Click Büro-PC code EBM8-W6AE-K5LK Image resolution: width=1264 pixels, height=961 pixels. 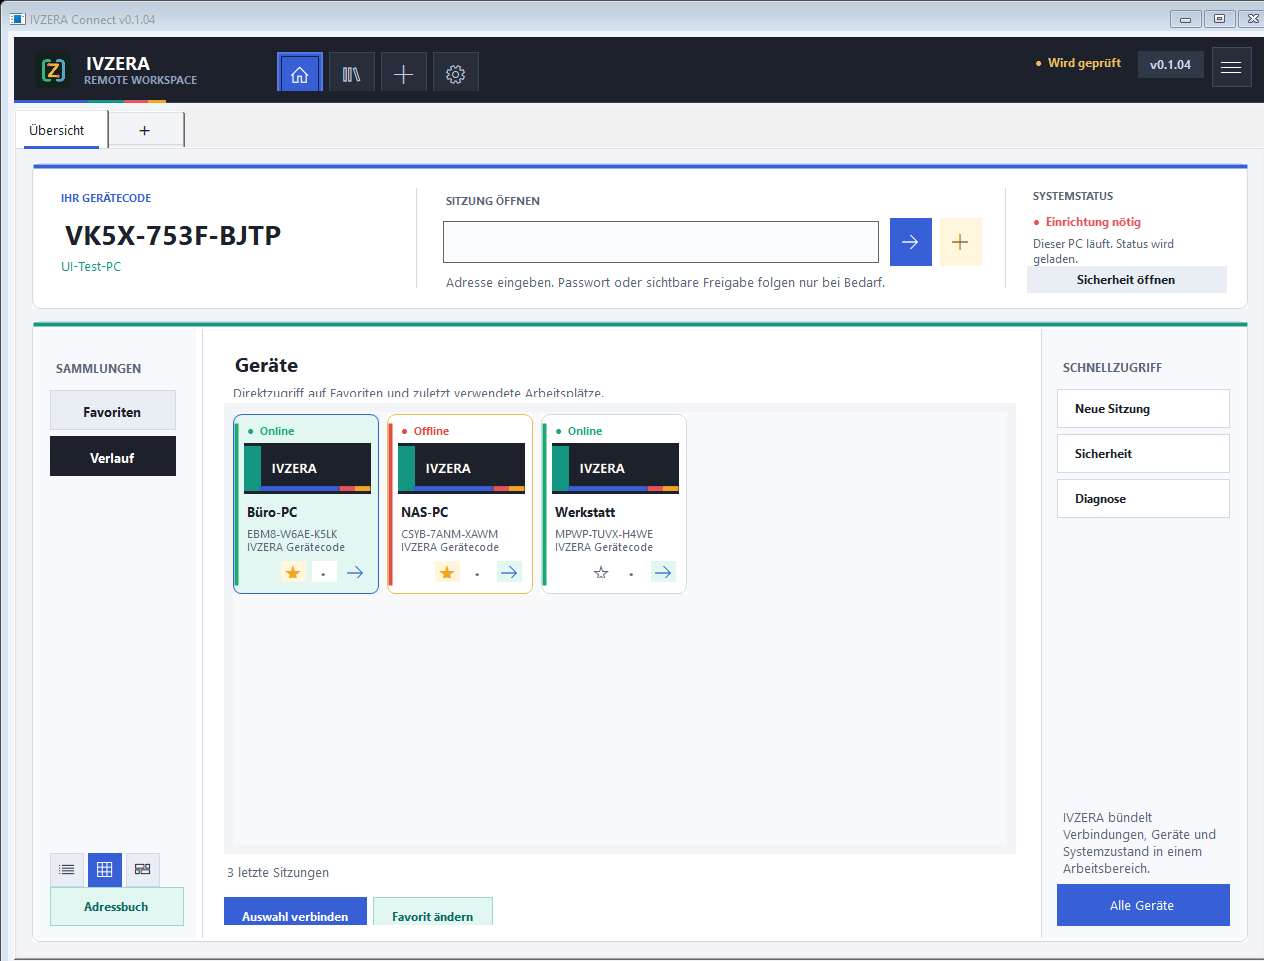(292, 534)
